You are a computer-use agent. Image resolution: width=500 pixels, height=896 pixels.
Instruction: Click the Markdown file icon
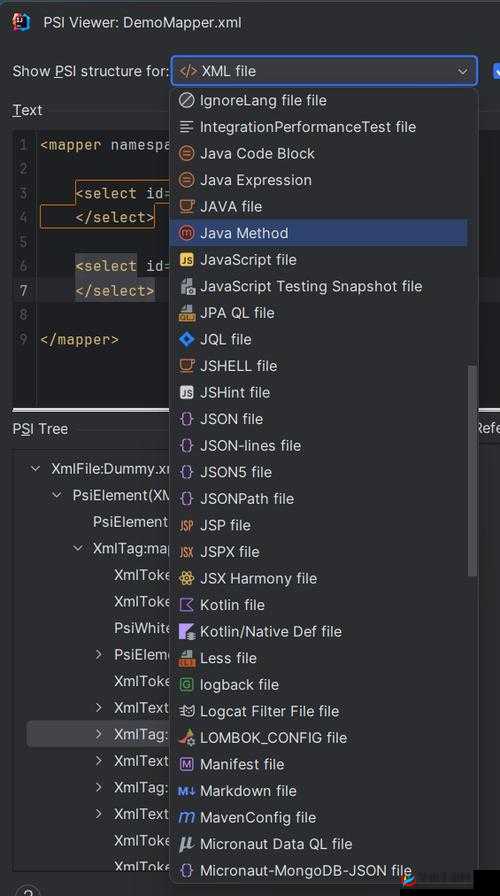click(x=187, y=791)
